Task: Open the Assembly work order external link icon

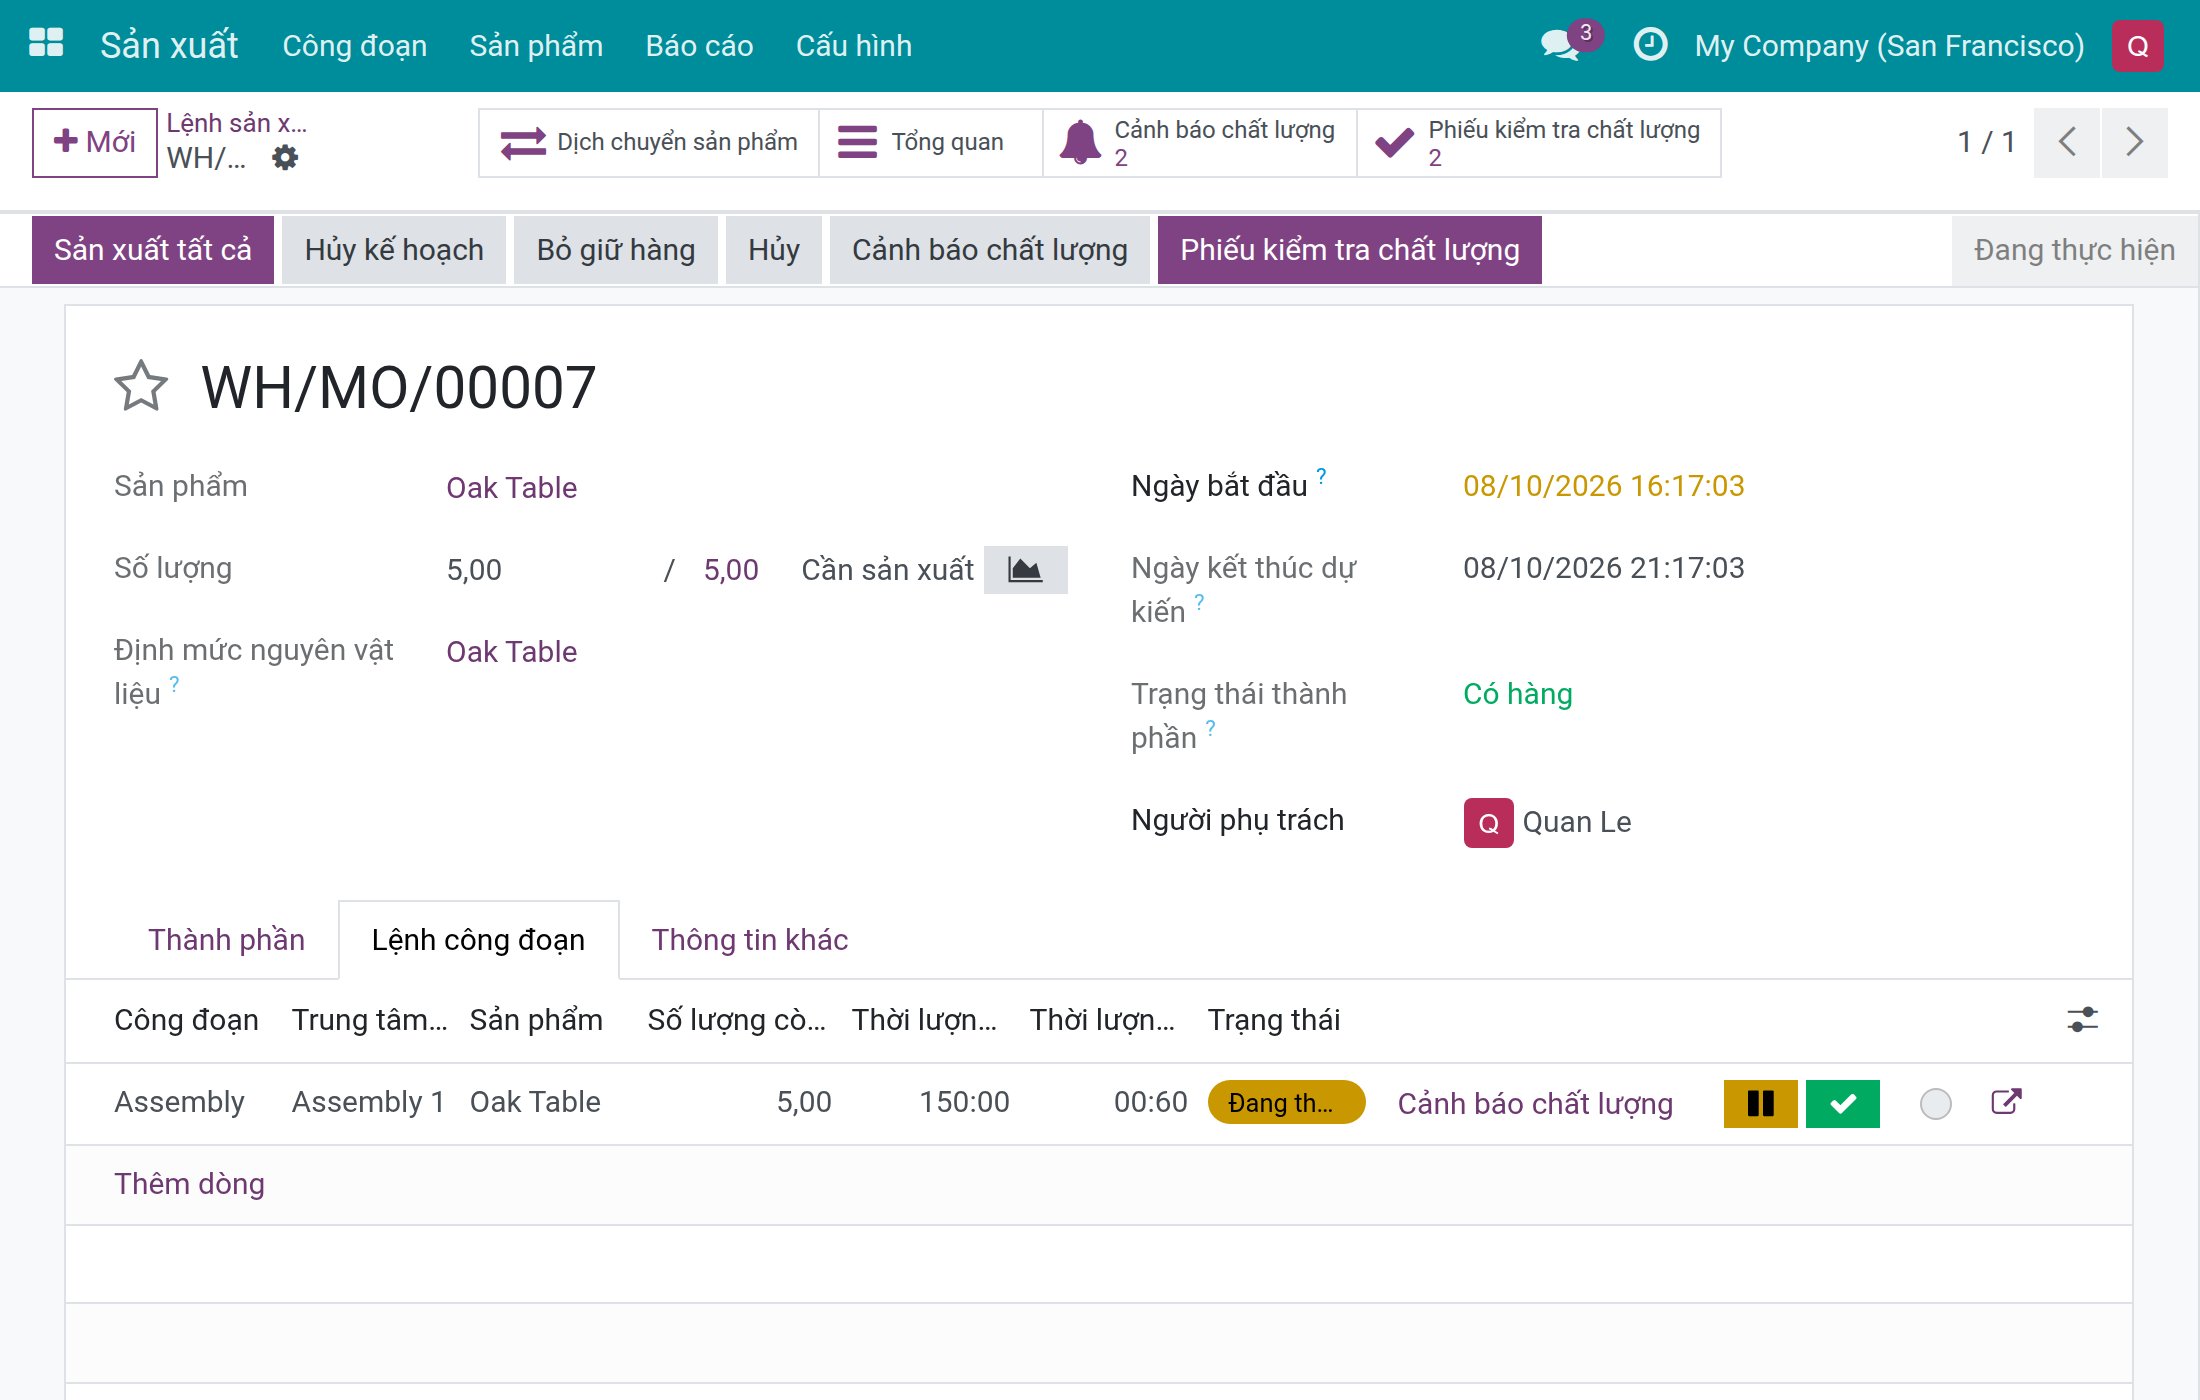Action: pos(2006,1102)
